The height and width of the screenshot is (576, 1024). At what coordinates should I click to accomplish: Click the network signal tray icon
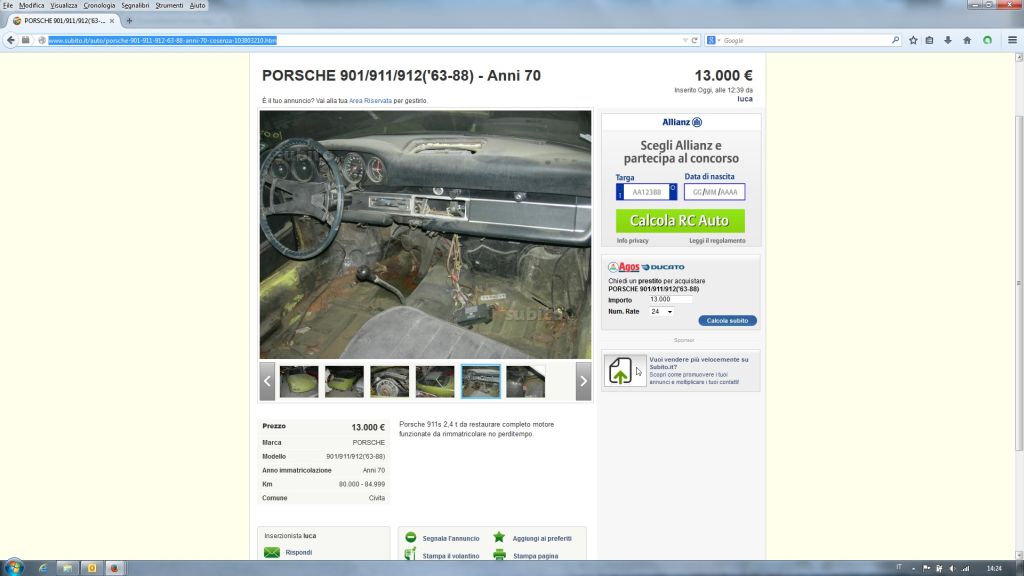click(965, 569)
